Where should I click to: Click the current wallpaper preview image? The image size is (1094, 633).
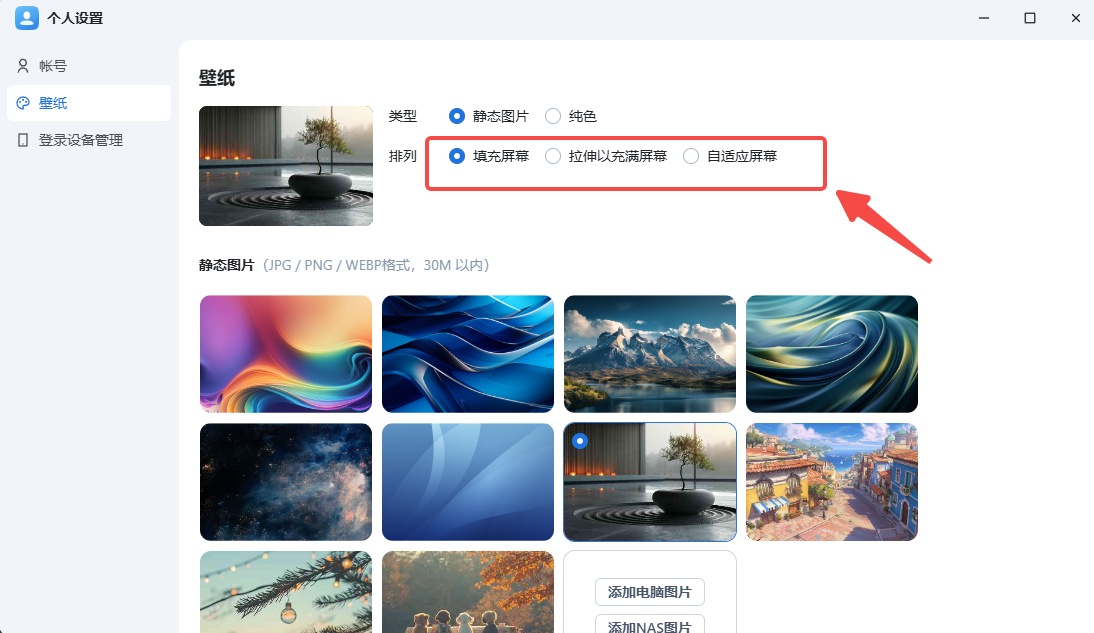[286, 166]
